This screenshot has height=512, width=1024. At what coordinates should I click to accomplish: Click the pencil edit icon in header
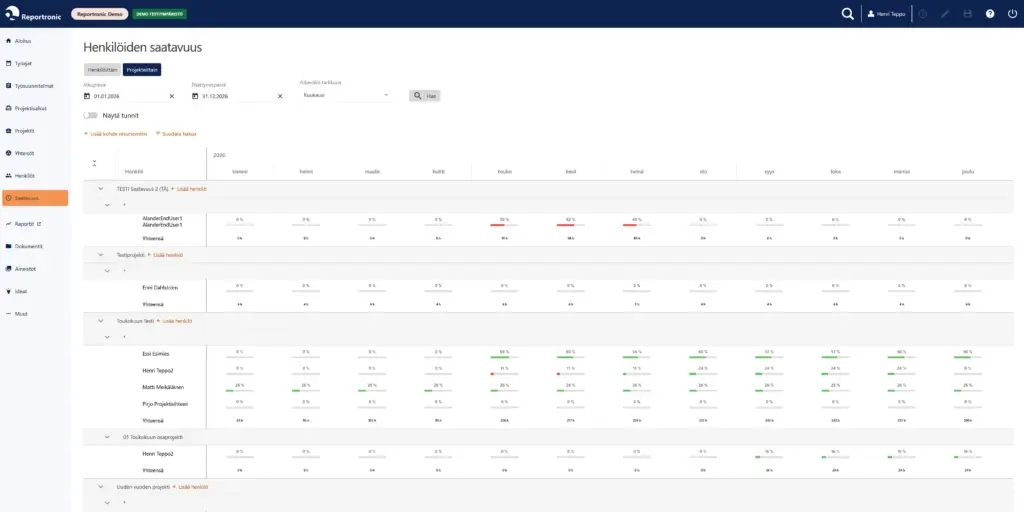pos(945,14)
